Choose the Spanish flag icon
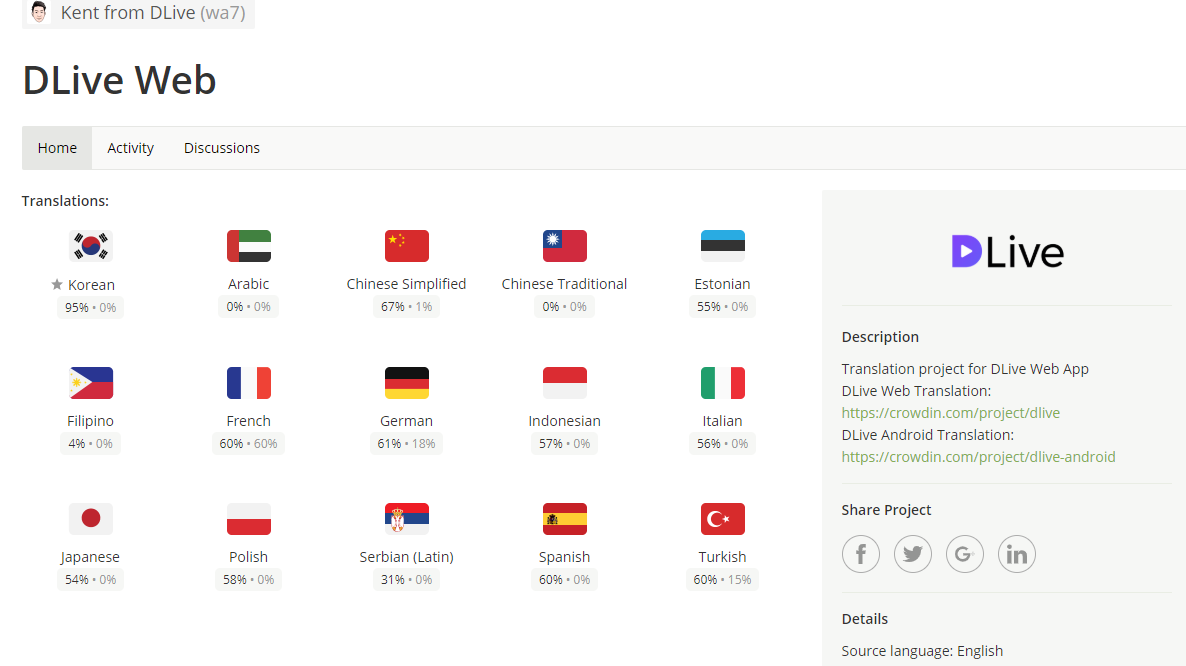Viewport: 1186px width, 666px height. click(565, 519)
